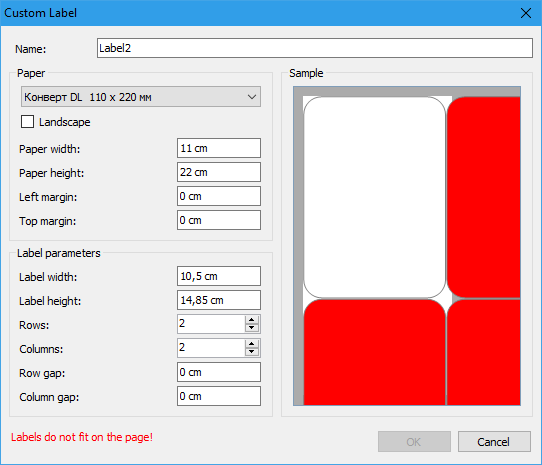Click the Label width field showing 10,5 cm

click(219, 276)
